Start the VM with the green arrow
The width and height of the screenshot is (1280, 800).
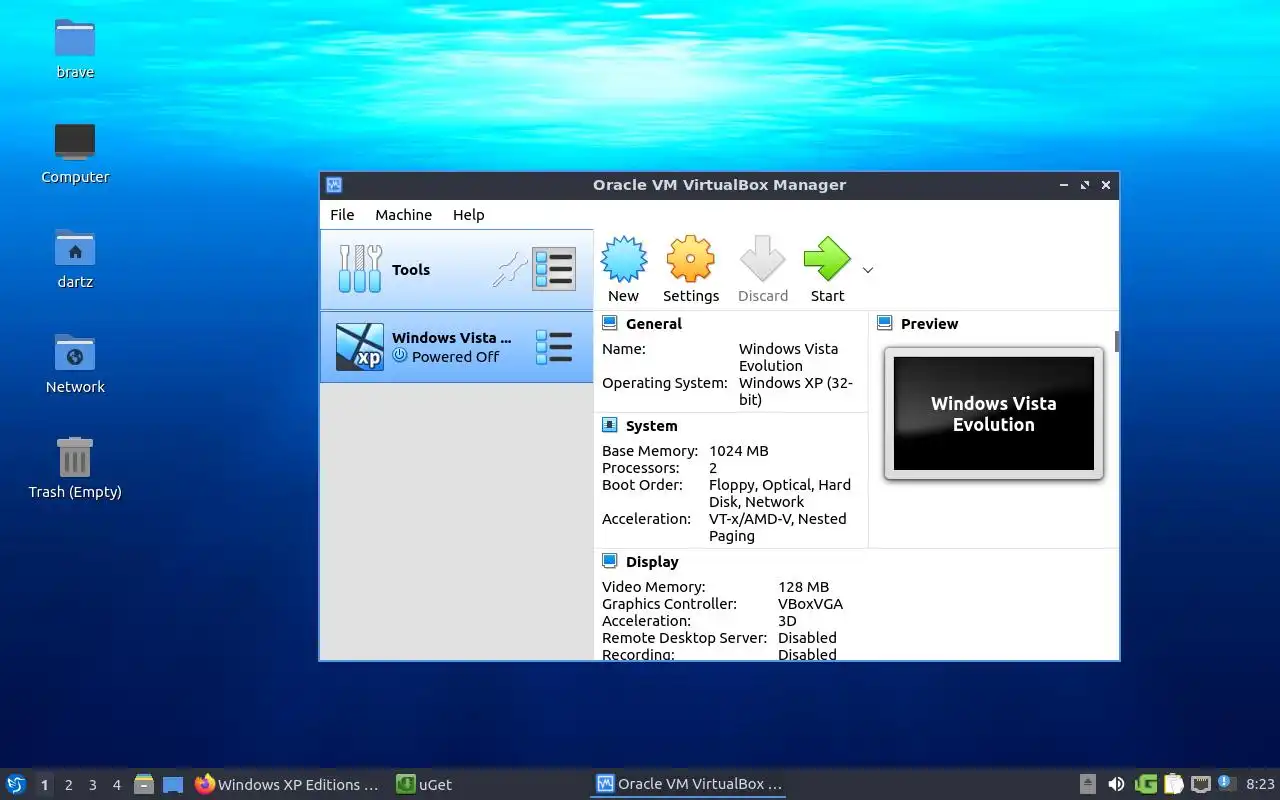pos(827,260)
